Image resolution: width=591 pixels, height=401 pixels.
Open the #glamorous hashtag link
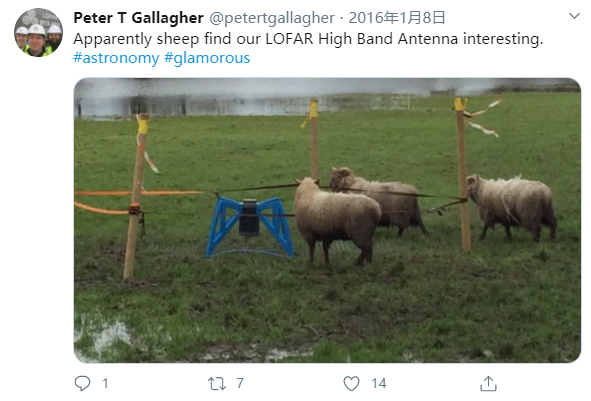pyautogui.click(x=207, y=58)
